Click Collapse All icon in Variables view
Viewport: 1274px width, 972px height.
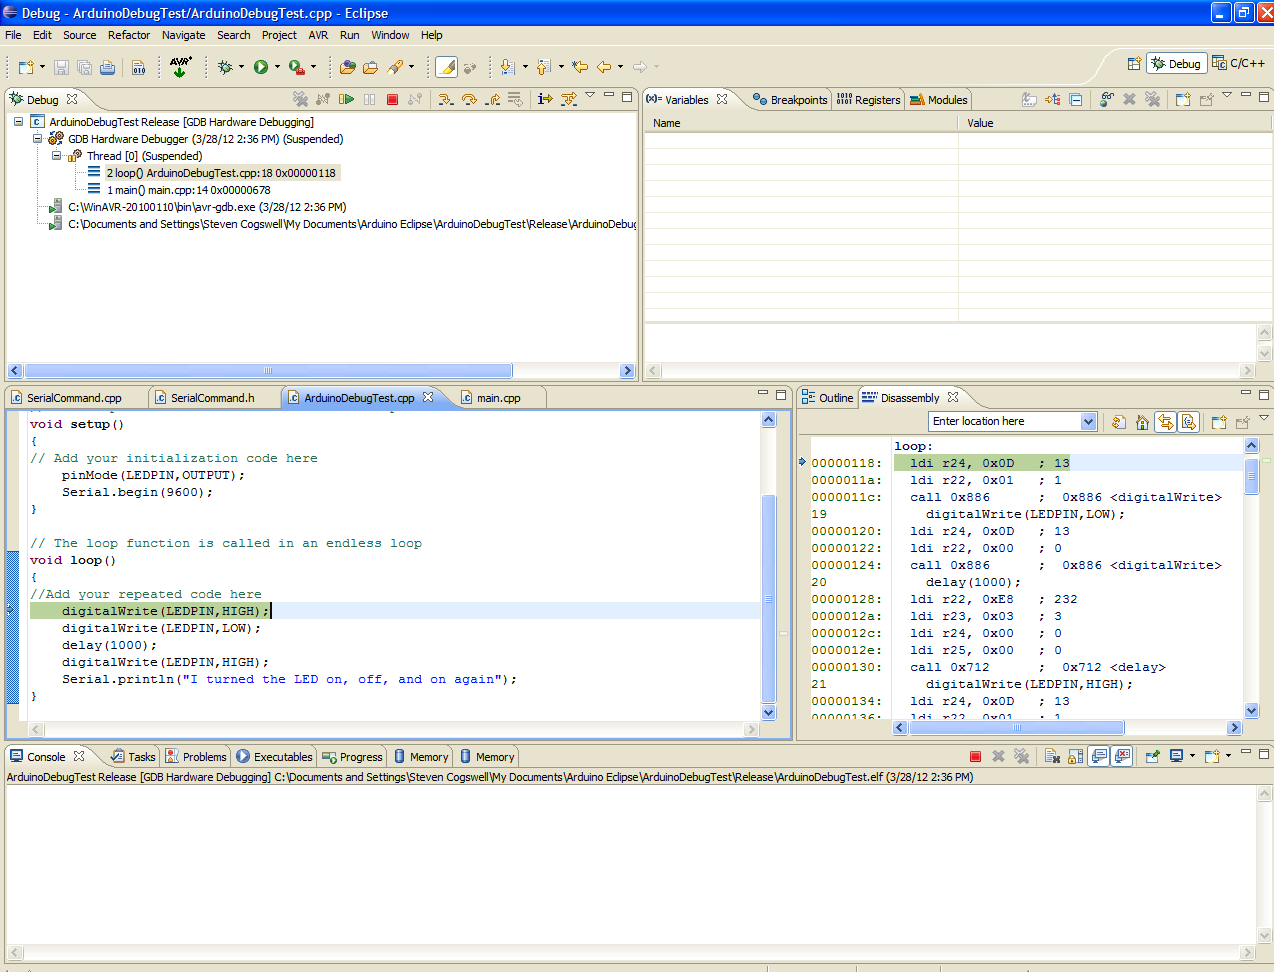coord(1075,99)
